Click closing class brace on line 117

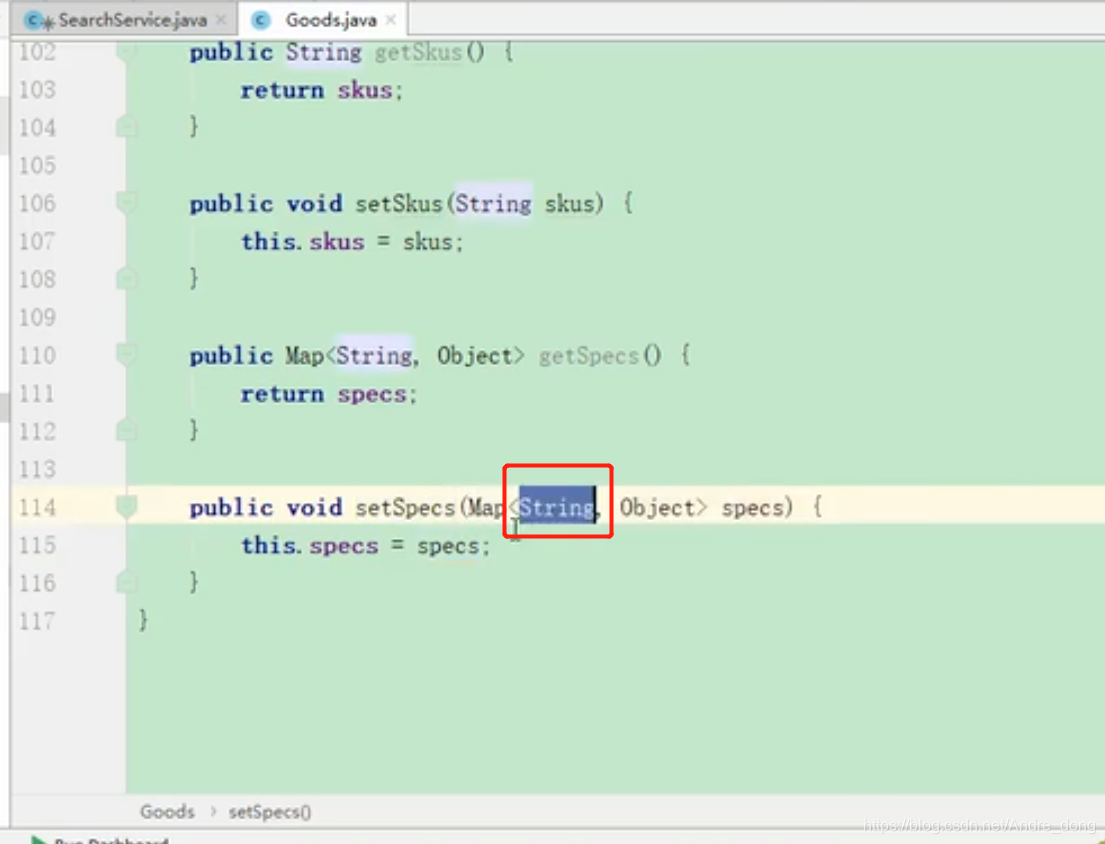click(143, 620)
